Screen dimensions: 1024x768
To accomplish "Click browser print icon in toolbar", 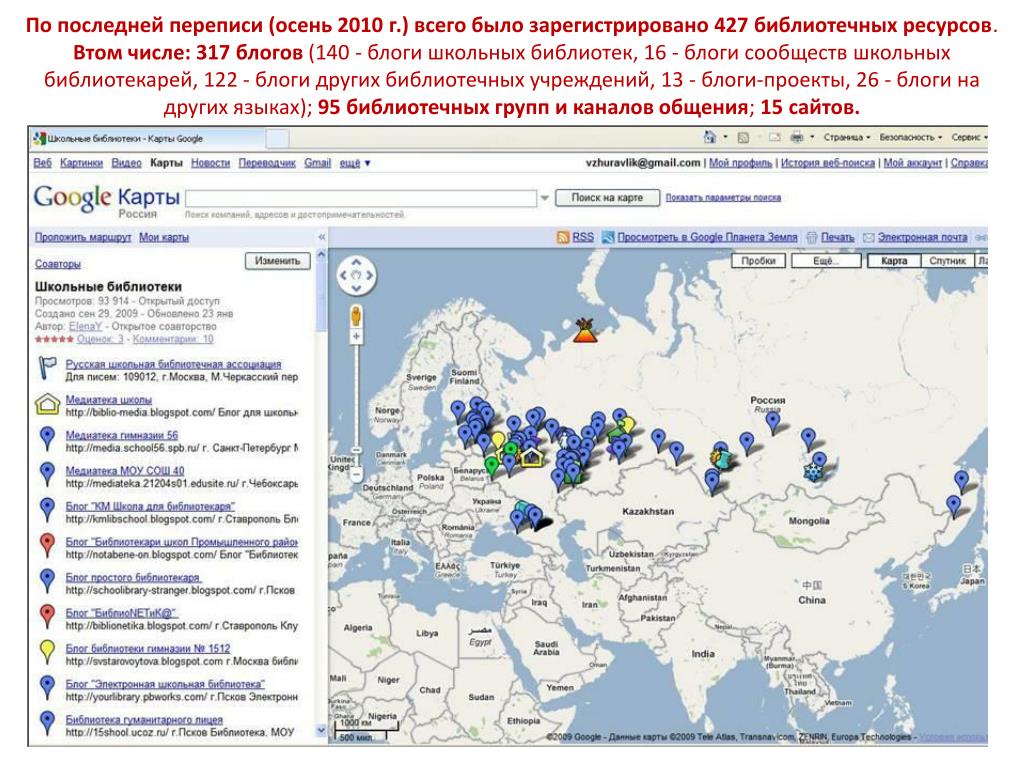I will click(797, 137).
